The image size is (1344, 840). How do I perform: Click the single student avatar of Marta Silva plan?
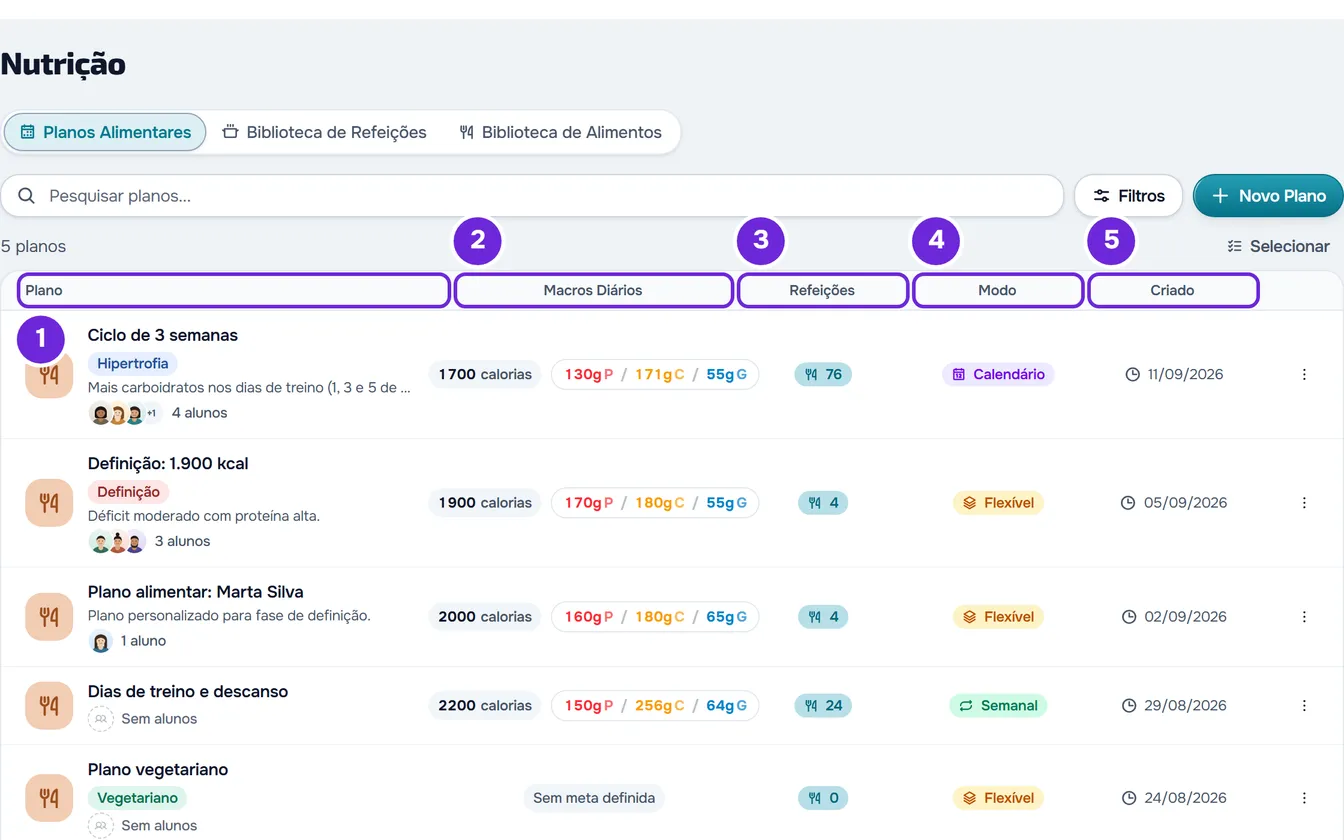(x=100, y=641)
